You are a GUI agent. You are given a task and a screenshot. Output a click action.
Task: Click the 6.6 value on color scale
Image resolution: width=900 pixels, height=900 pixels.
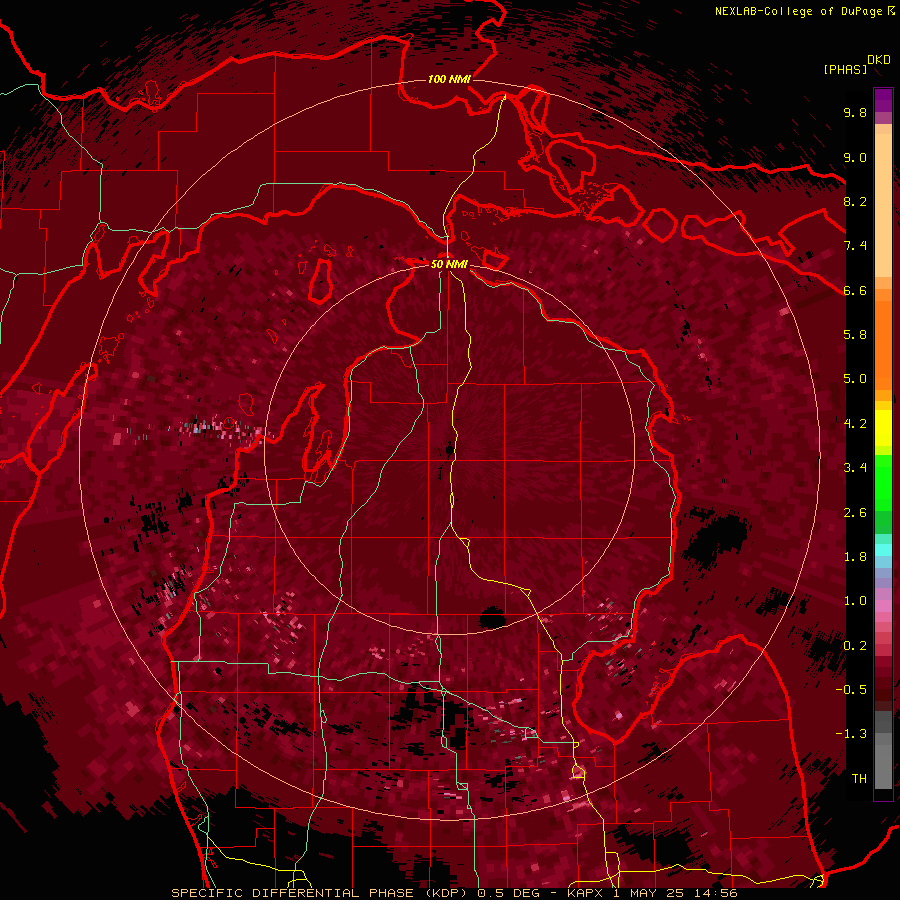click(855, 290)
